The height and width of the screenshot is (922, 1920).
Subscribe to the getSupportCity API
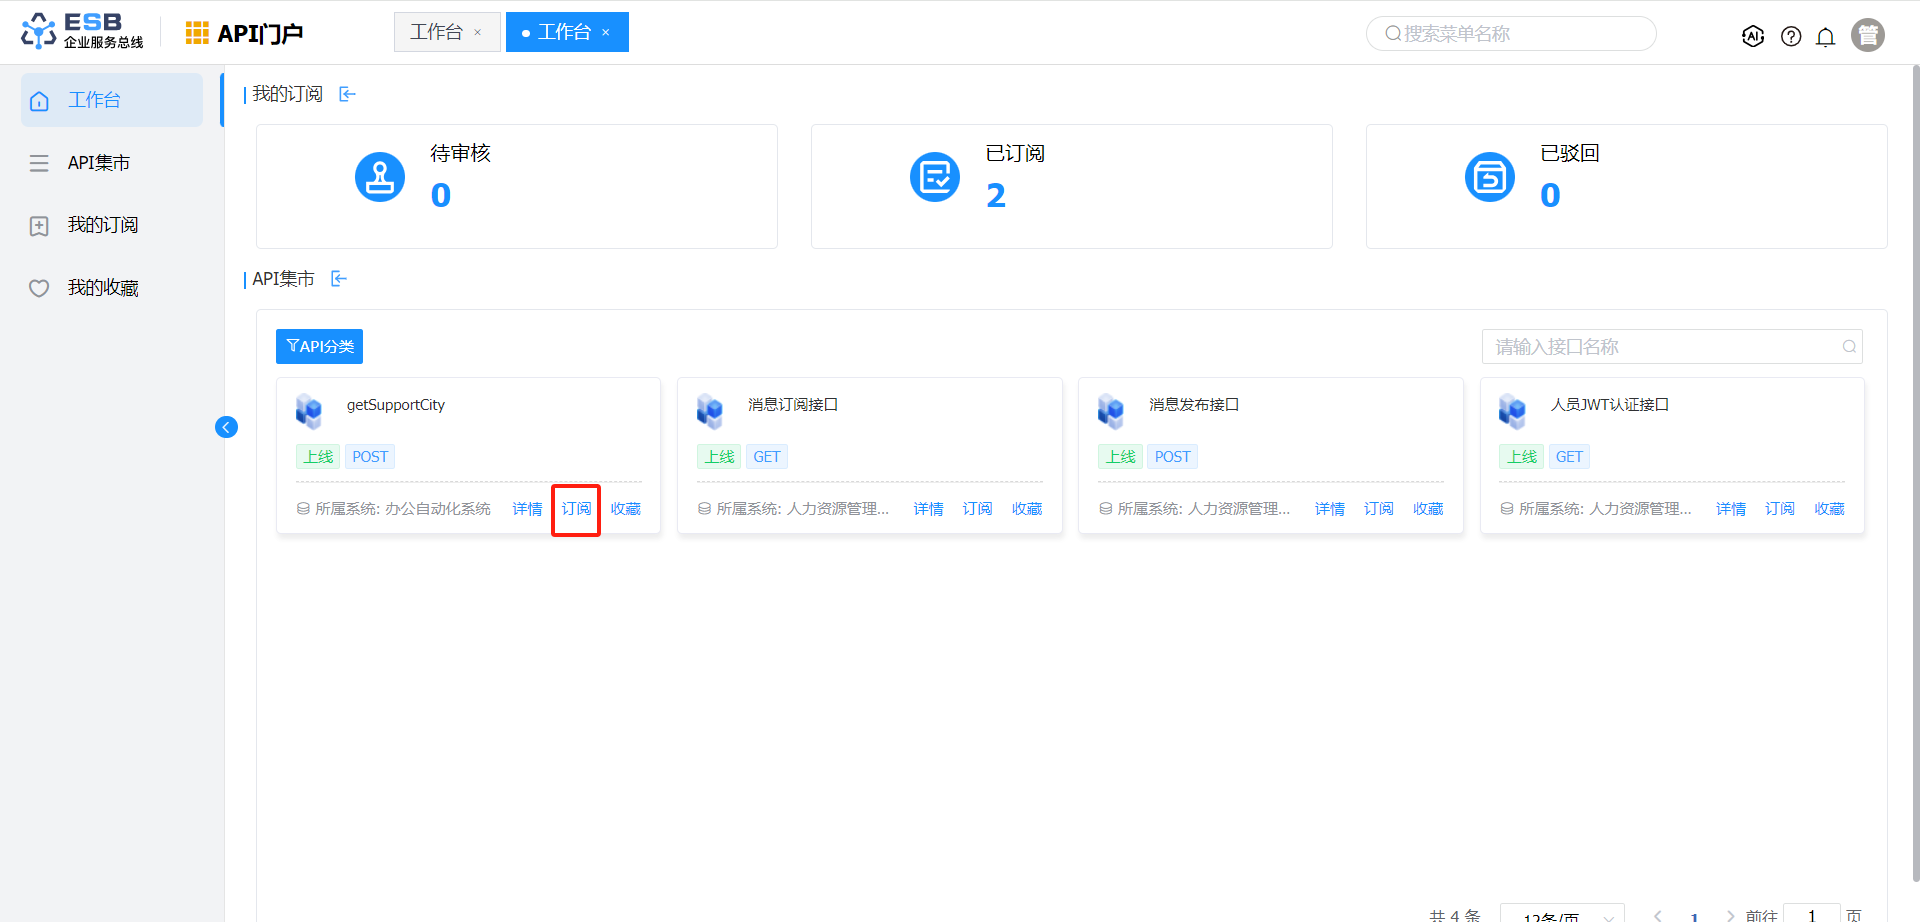click(x=576, y=509)
